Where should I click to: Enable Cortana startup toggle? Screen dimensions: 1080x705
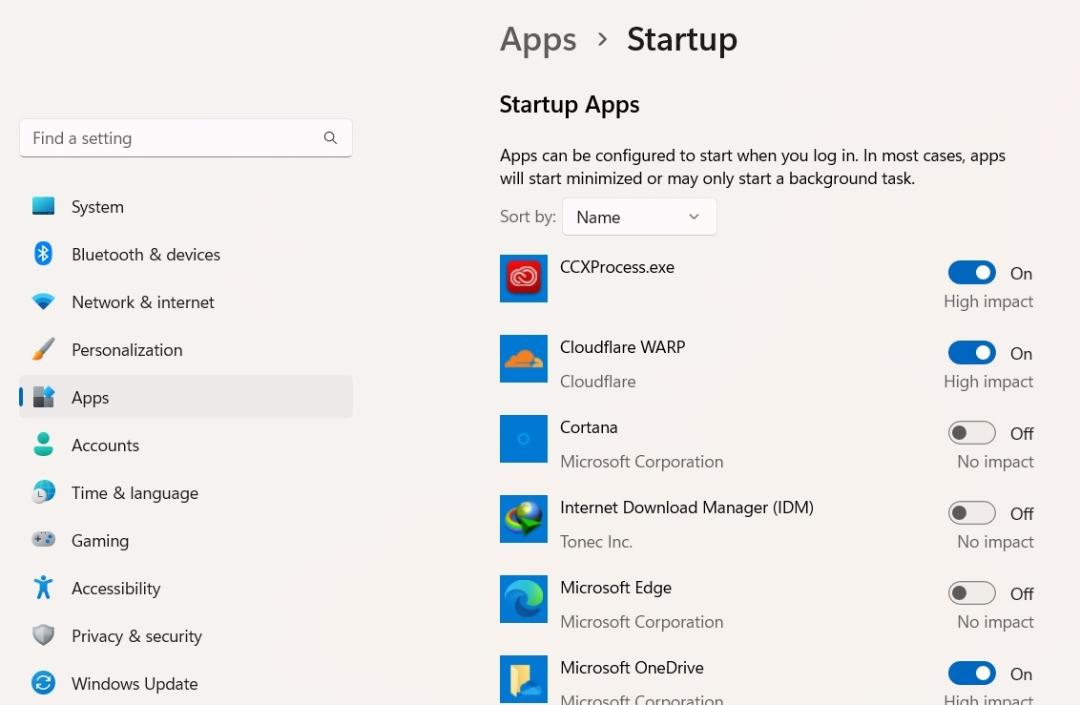point(971,433)
